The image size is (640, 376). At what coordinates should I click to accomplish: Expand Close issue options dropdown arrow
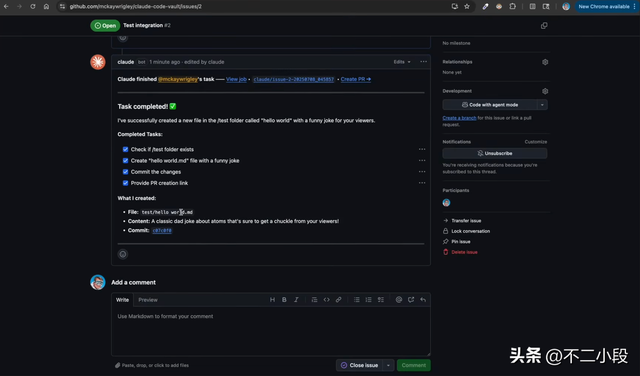(388, 365)
